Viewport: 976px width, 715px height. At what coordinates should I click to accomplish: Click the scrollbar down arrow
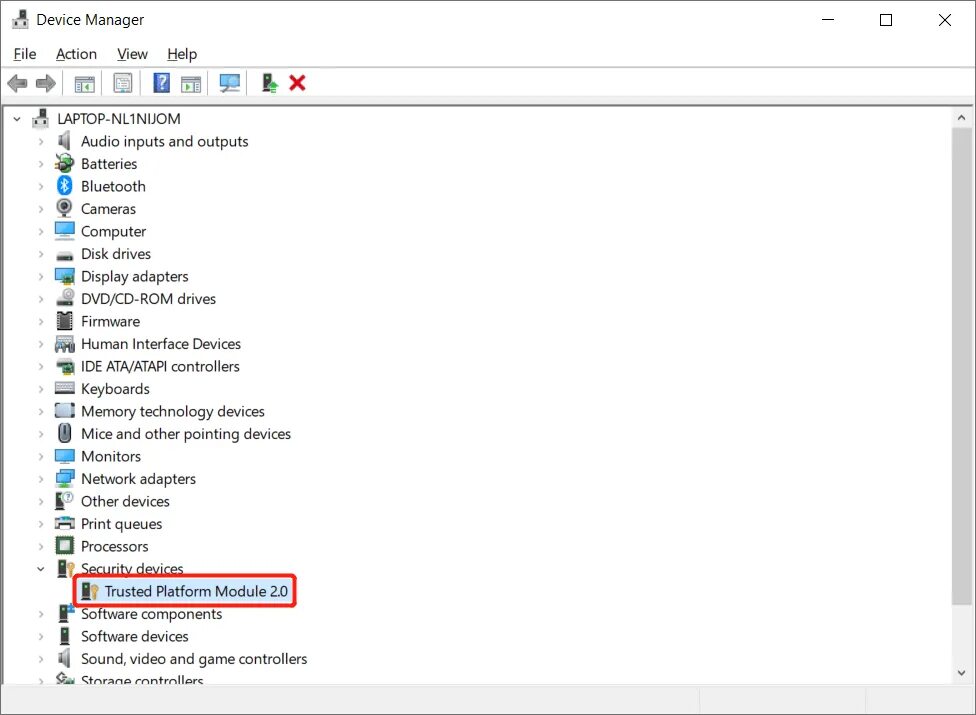(x=961, y=673)
